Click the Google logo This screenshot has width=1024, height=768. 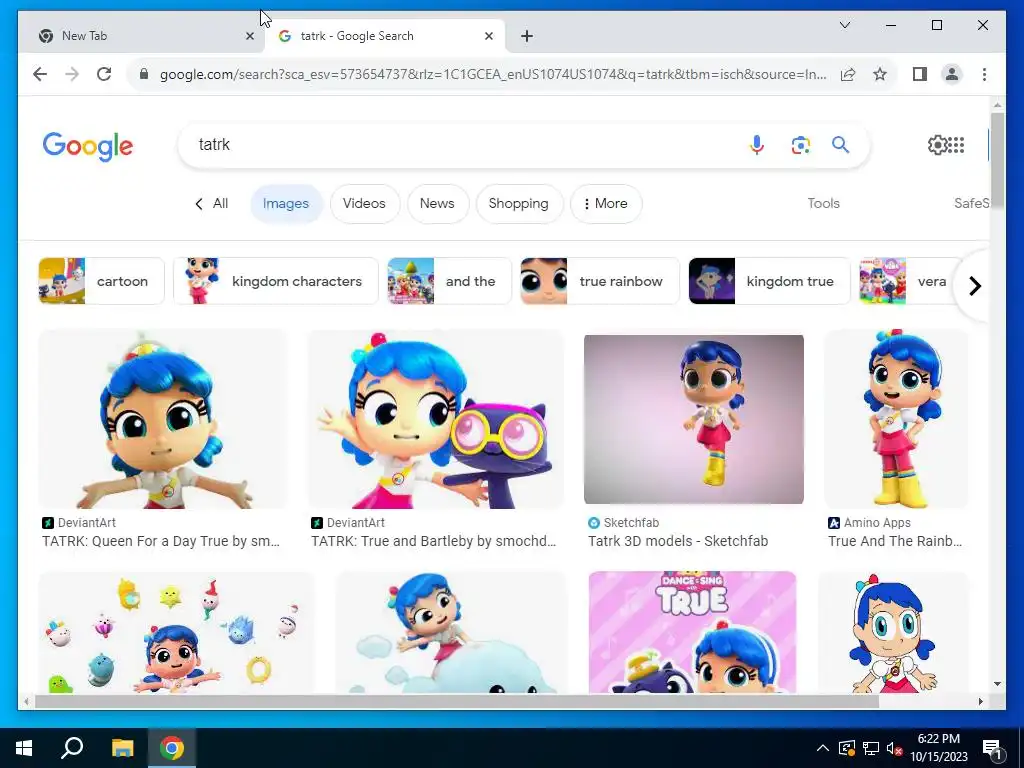[x=88, y=146]
